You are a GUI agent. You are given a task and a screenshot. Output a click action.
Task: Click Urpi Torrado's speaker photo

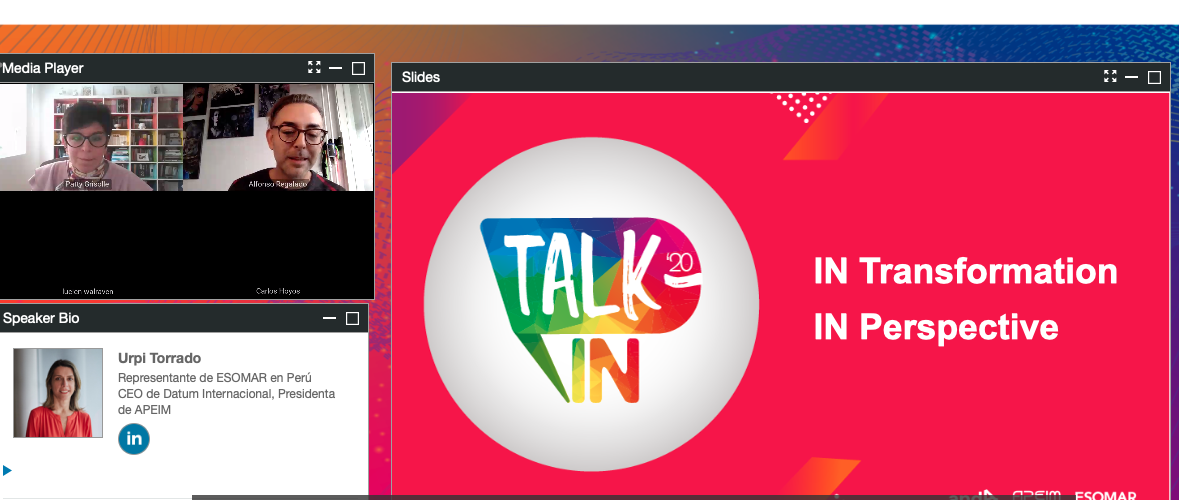(58, 392)
